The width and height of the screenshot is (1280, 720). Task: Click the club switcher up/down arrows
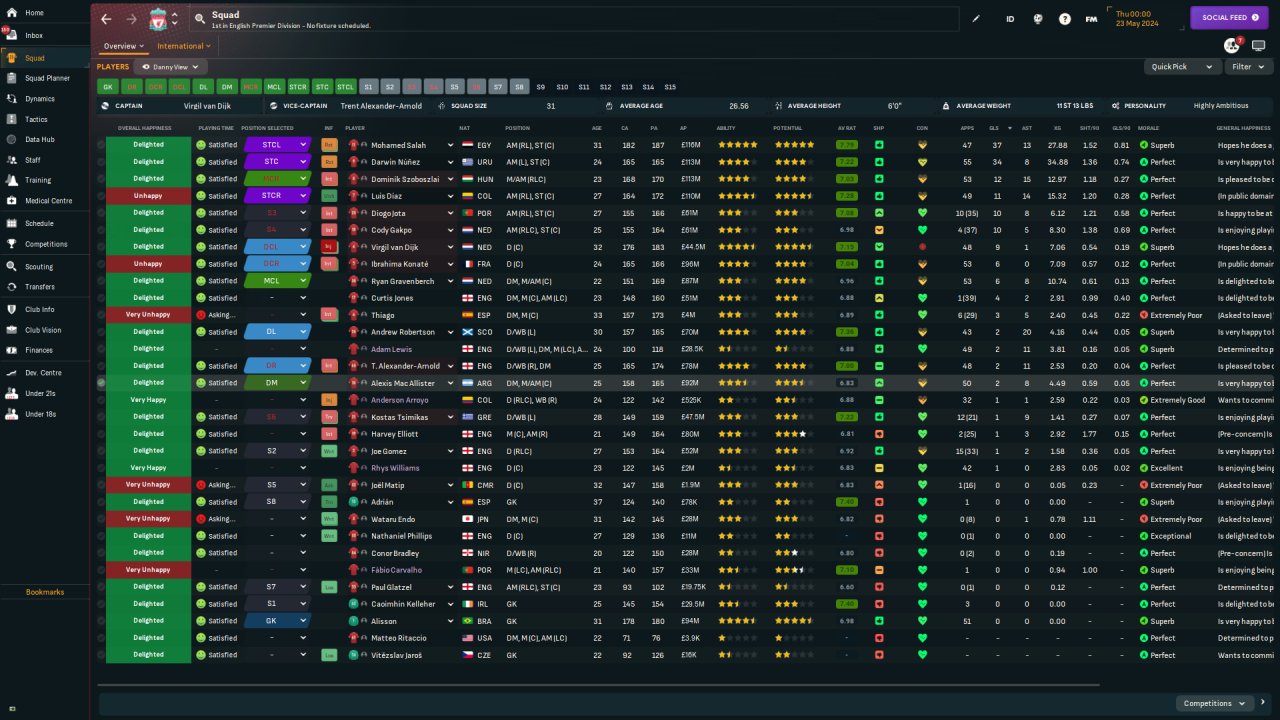tap(175, 19)
